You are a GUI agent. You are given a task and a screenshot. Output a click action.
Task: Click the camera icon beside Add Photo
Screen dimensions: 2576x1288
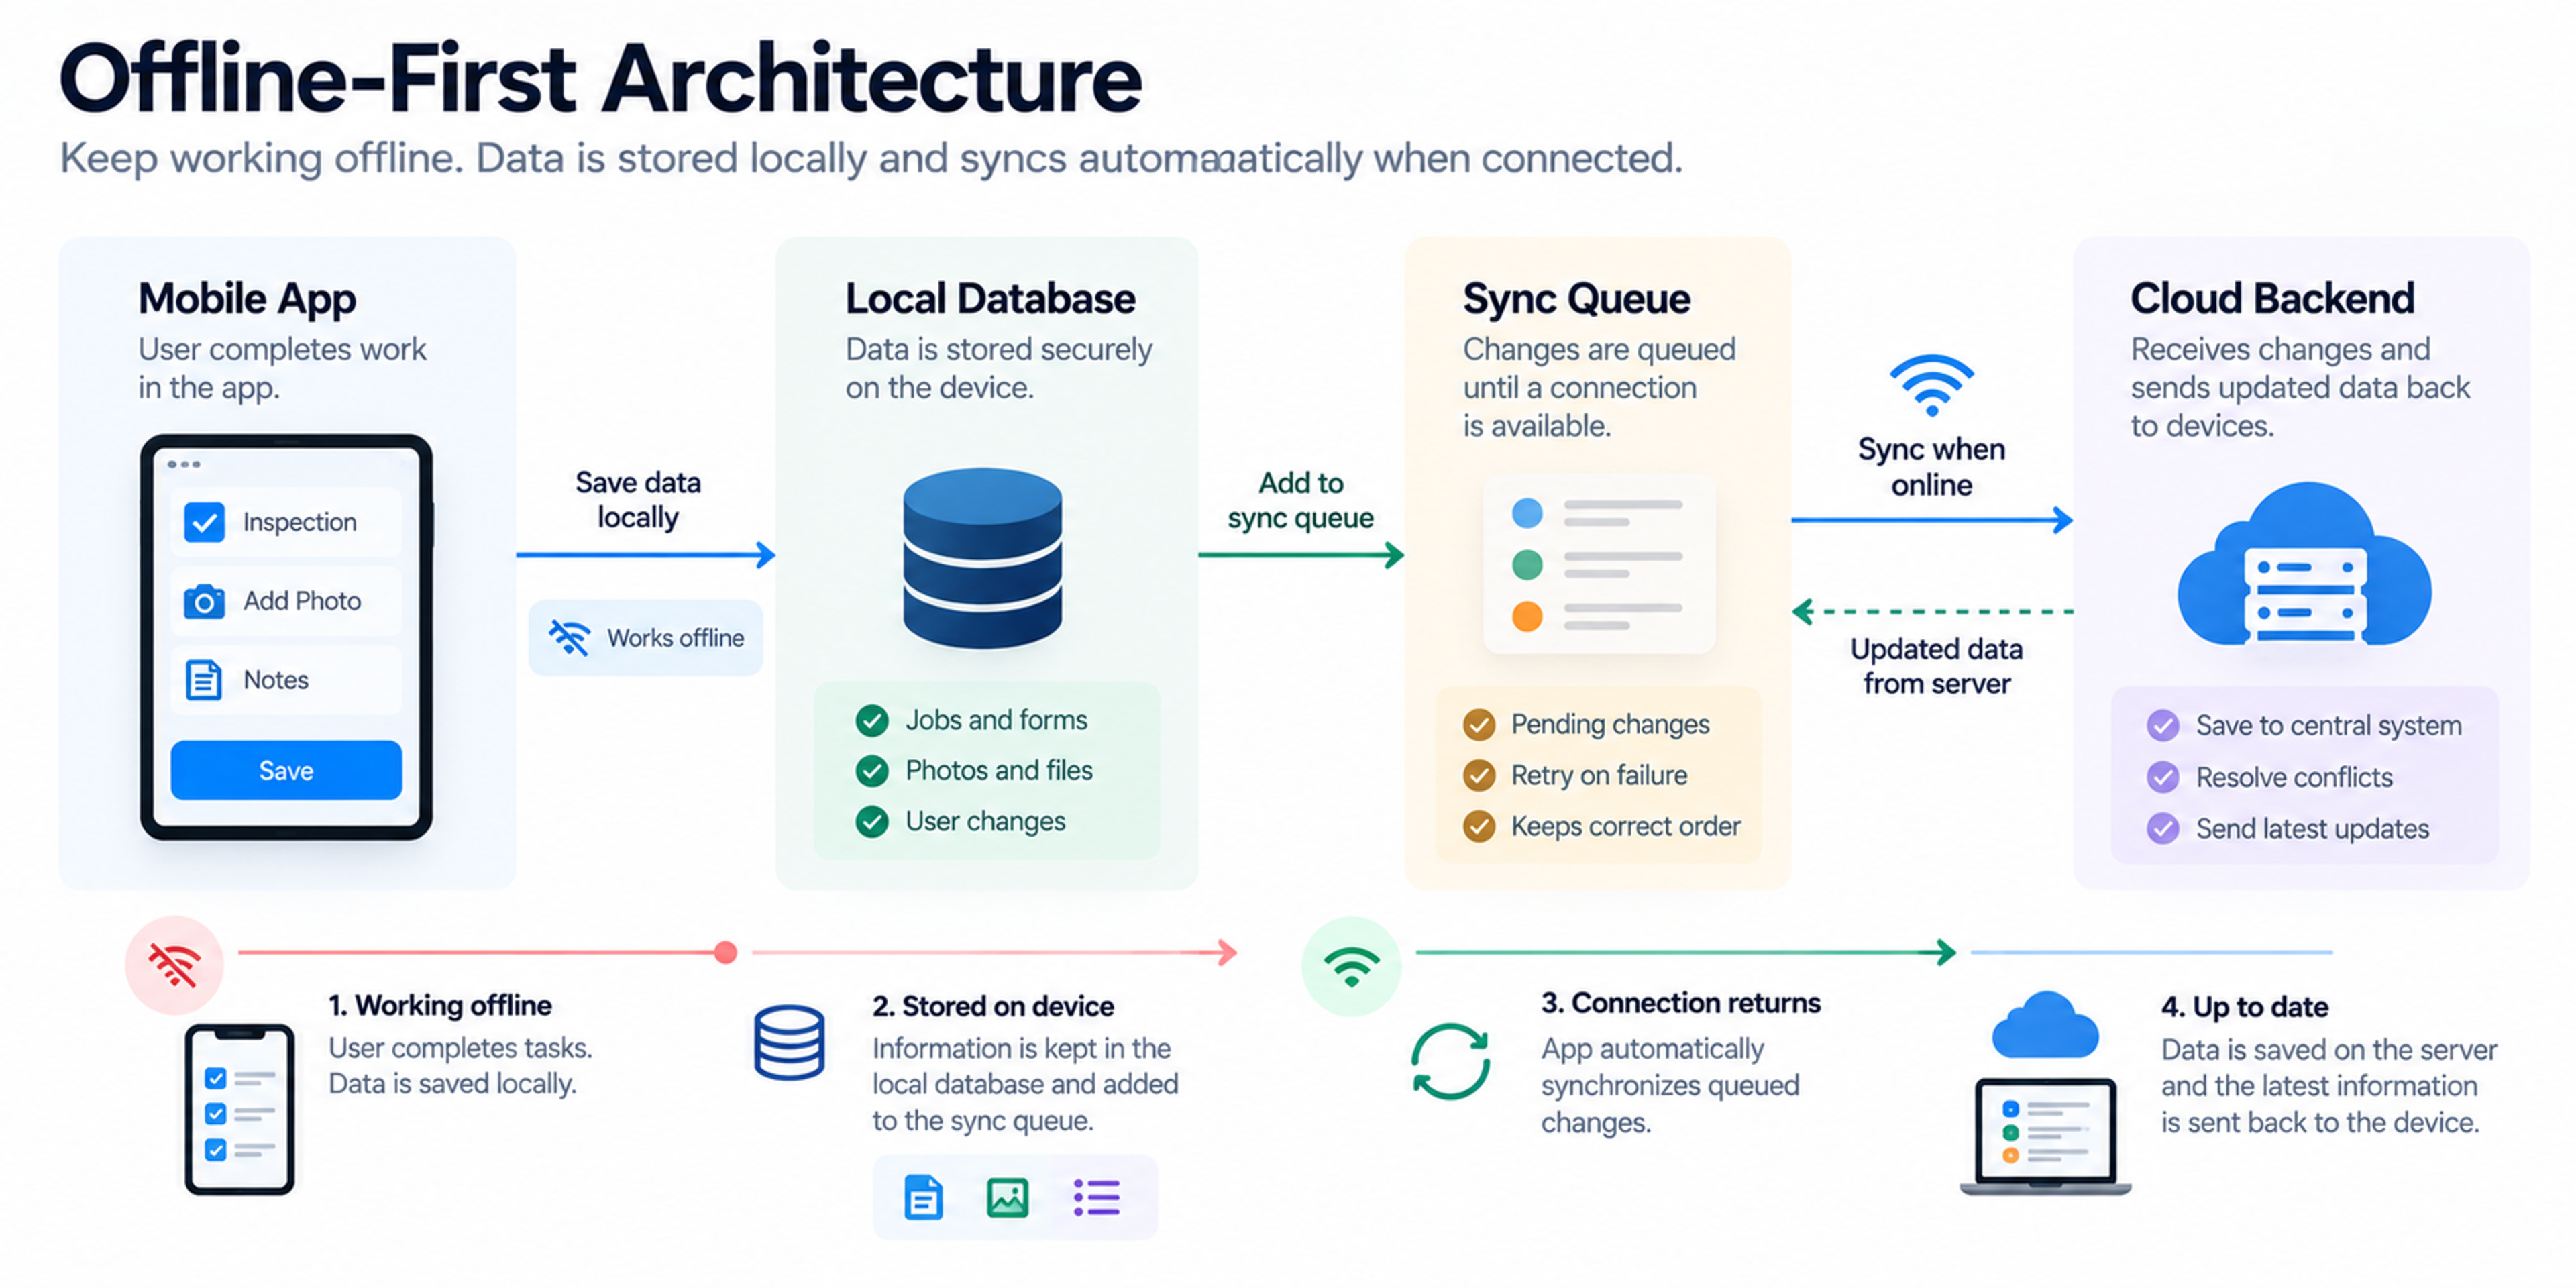tap(204, 601)
